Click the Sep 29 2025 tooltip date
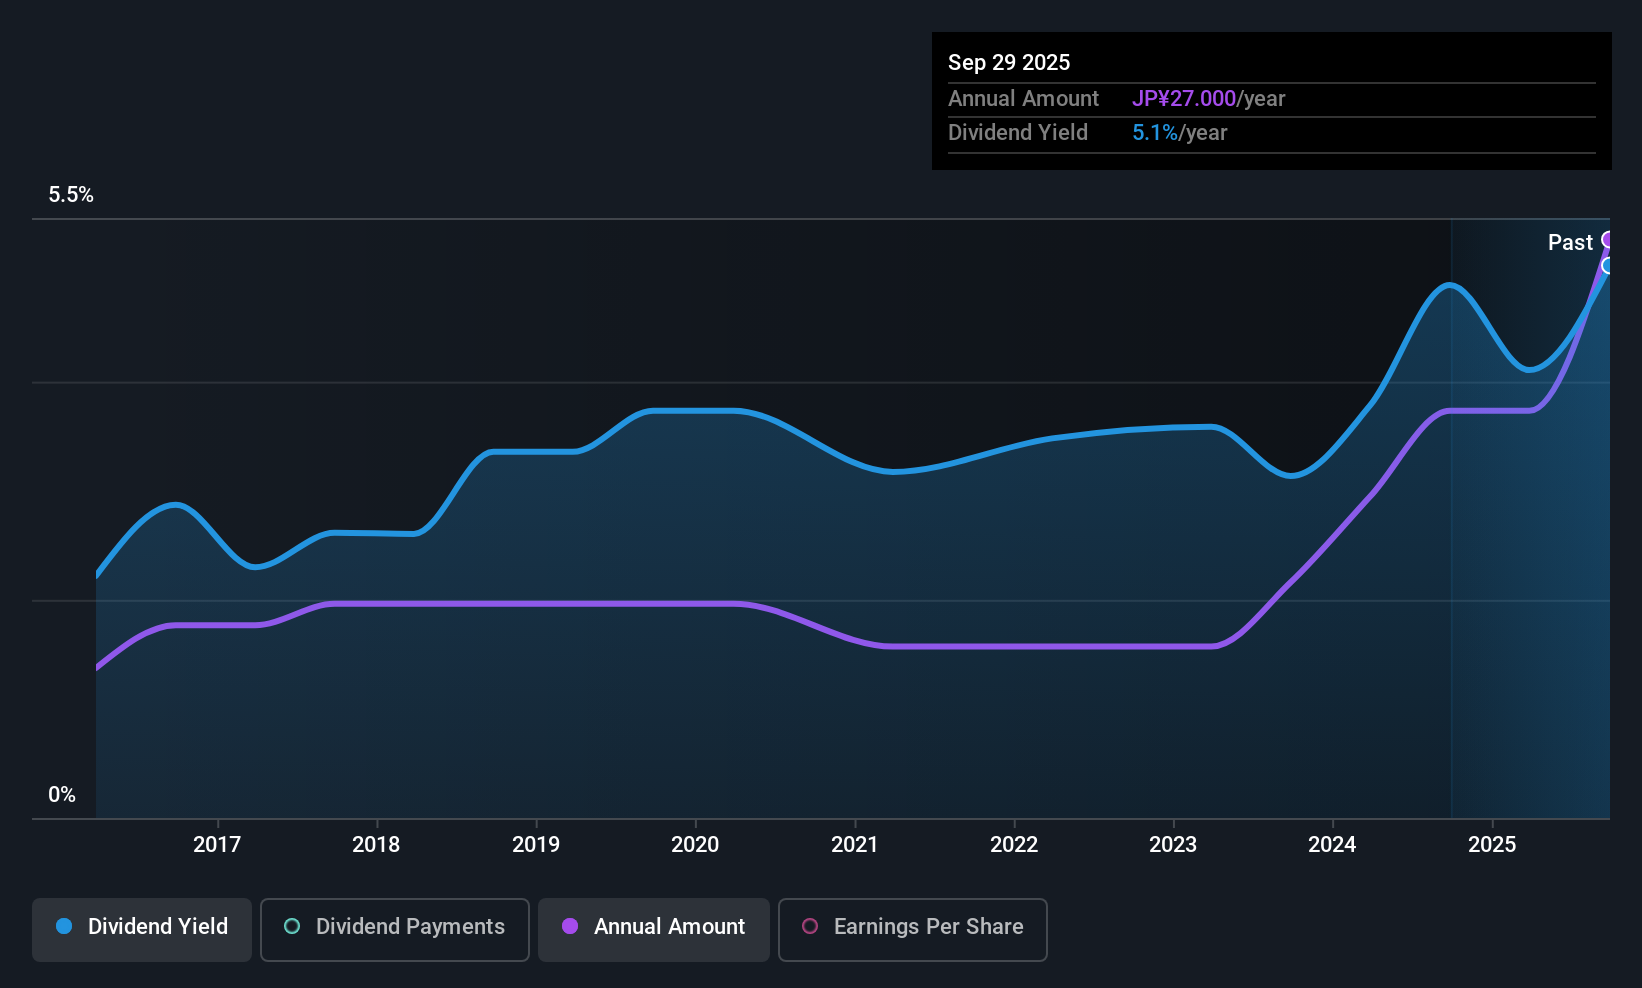Viewport: 1642px width, 988px height. pos(1009,63)
